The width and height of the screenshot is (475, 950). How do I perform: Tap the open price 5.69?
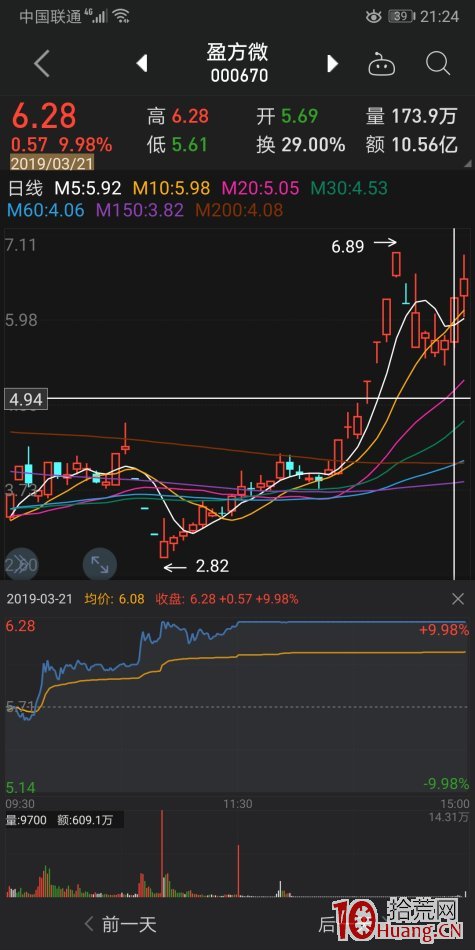coord(299,116)
